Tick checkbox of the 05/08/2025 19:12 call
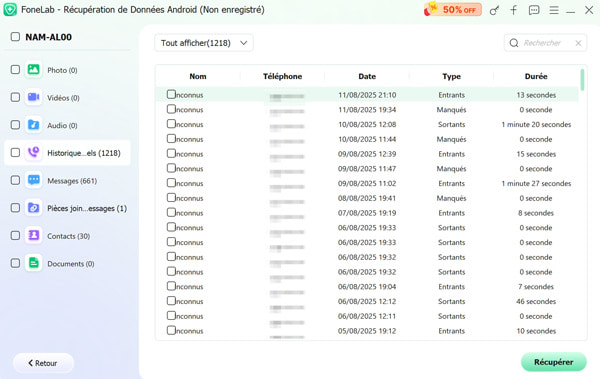Viewport: 600px width, 379px height. click(x=171, y=330)
